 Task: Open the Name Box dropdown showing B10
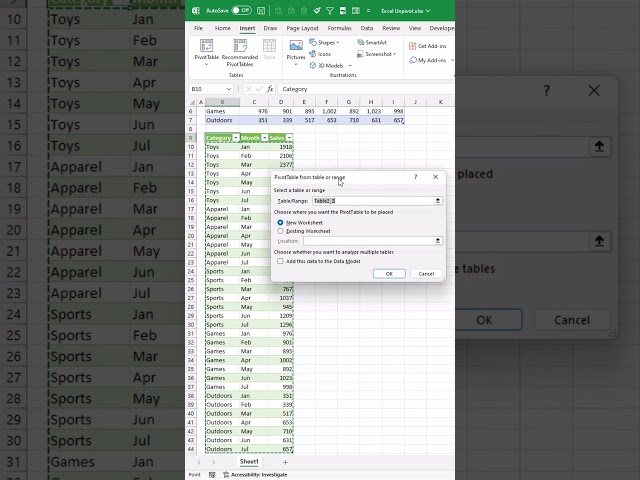[x=229, y=89]
